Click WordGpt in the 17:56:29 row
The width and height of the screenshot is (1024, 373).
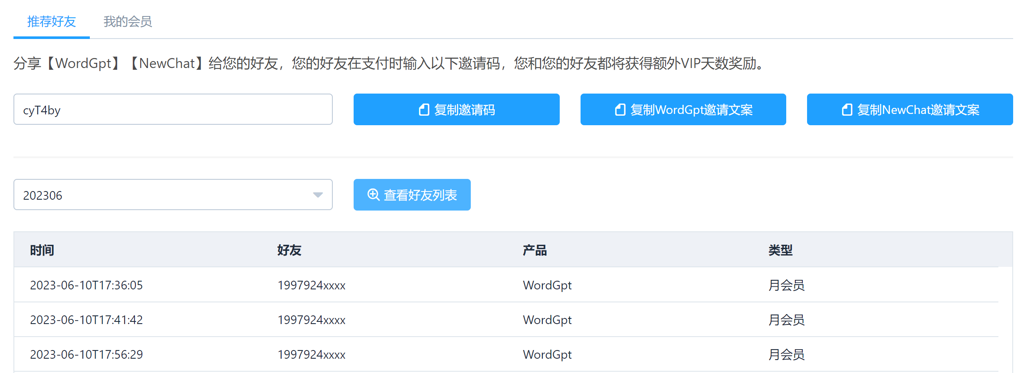[x=547, y=355]
